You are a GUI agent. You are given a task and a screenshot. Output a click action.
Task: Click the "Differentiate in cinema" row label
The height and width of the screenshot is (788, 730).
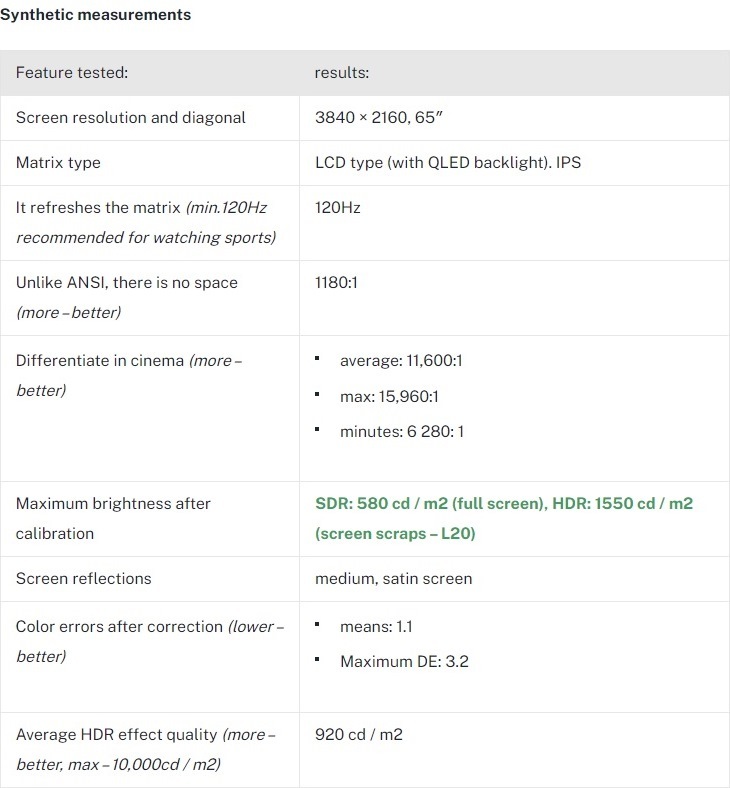(x=100, y=360)
